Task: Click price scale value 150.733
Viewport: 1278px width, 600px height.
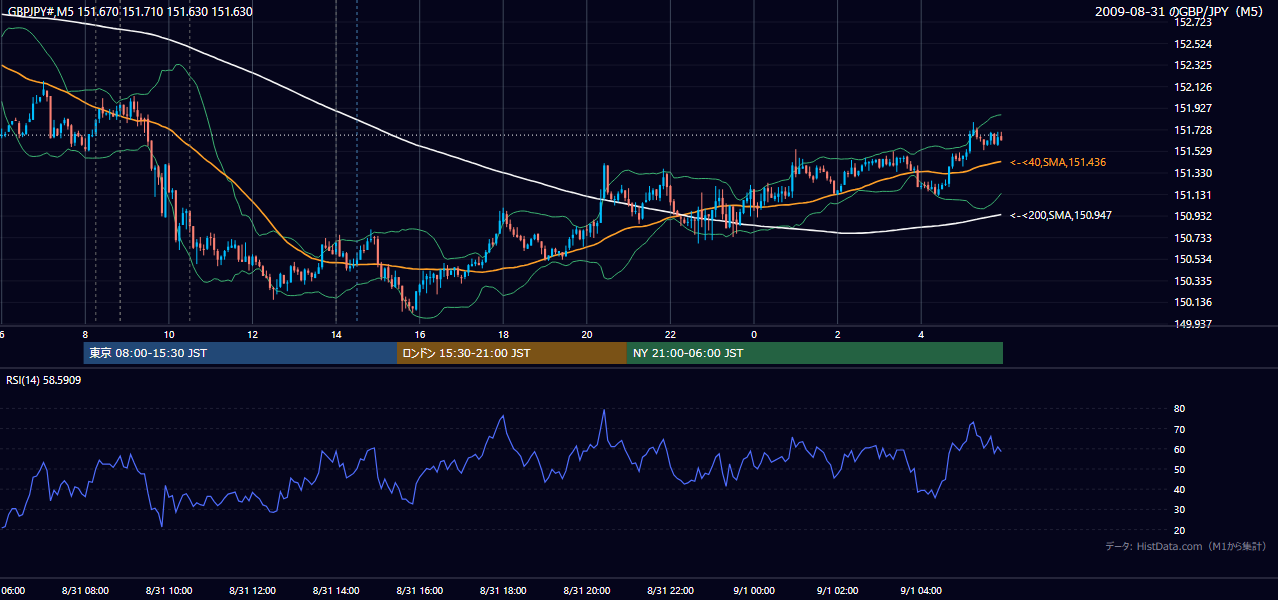Action: coord(1194,238)
